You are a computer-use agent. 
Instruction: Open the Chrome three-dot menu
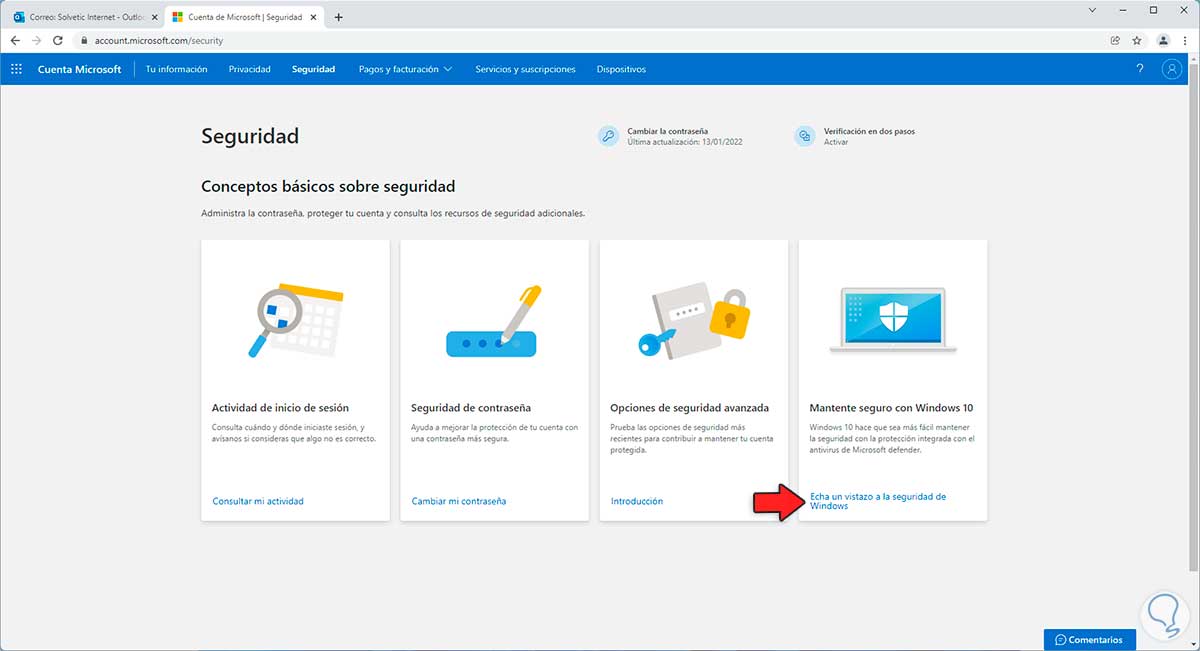tap(1186, 40)
